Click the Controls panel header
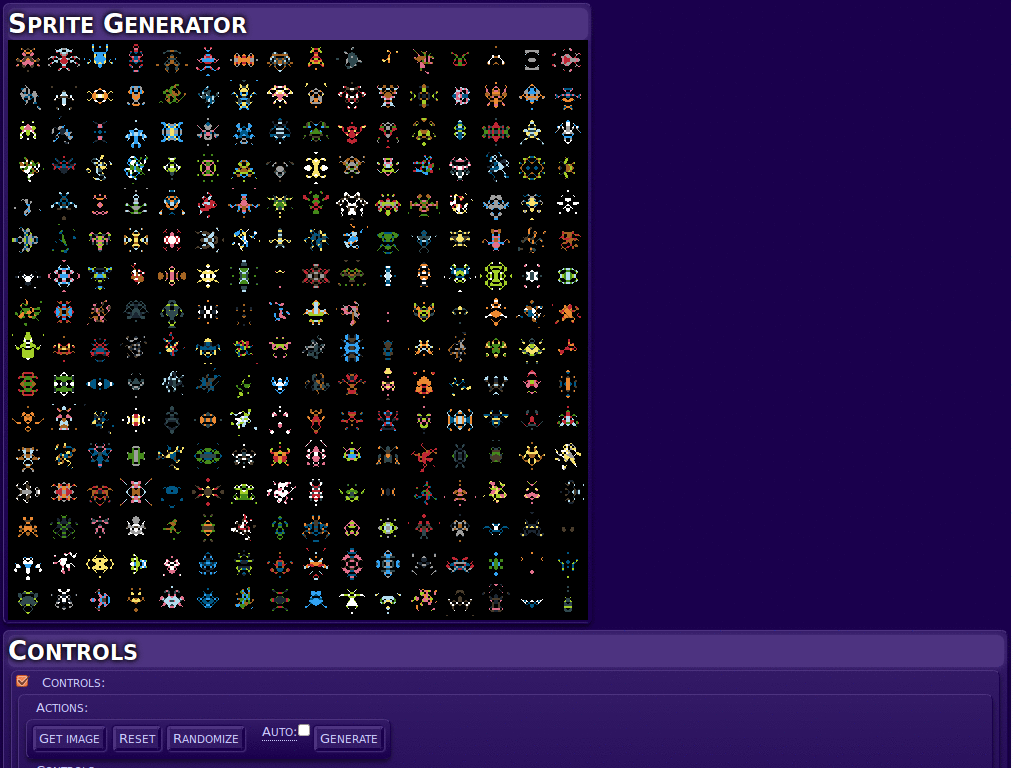Viewport: 1024px width, 768px height. [x=505, y=650]
